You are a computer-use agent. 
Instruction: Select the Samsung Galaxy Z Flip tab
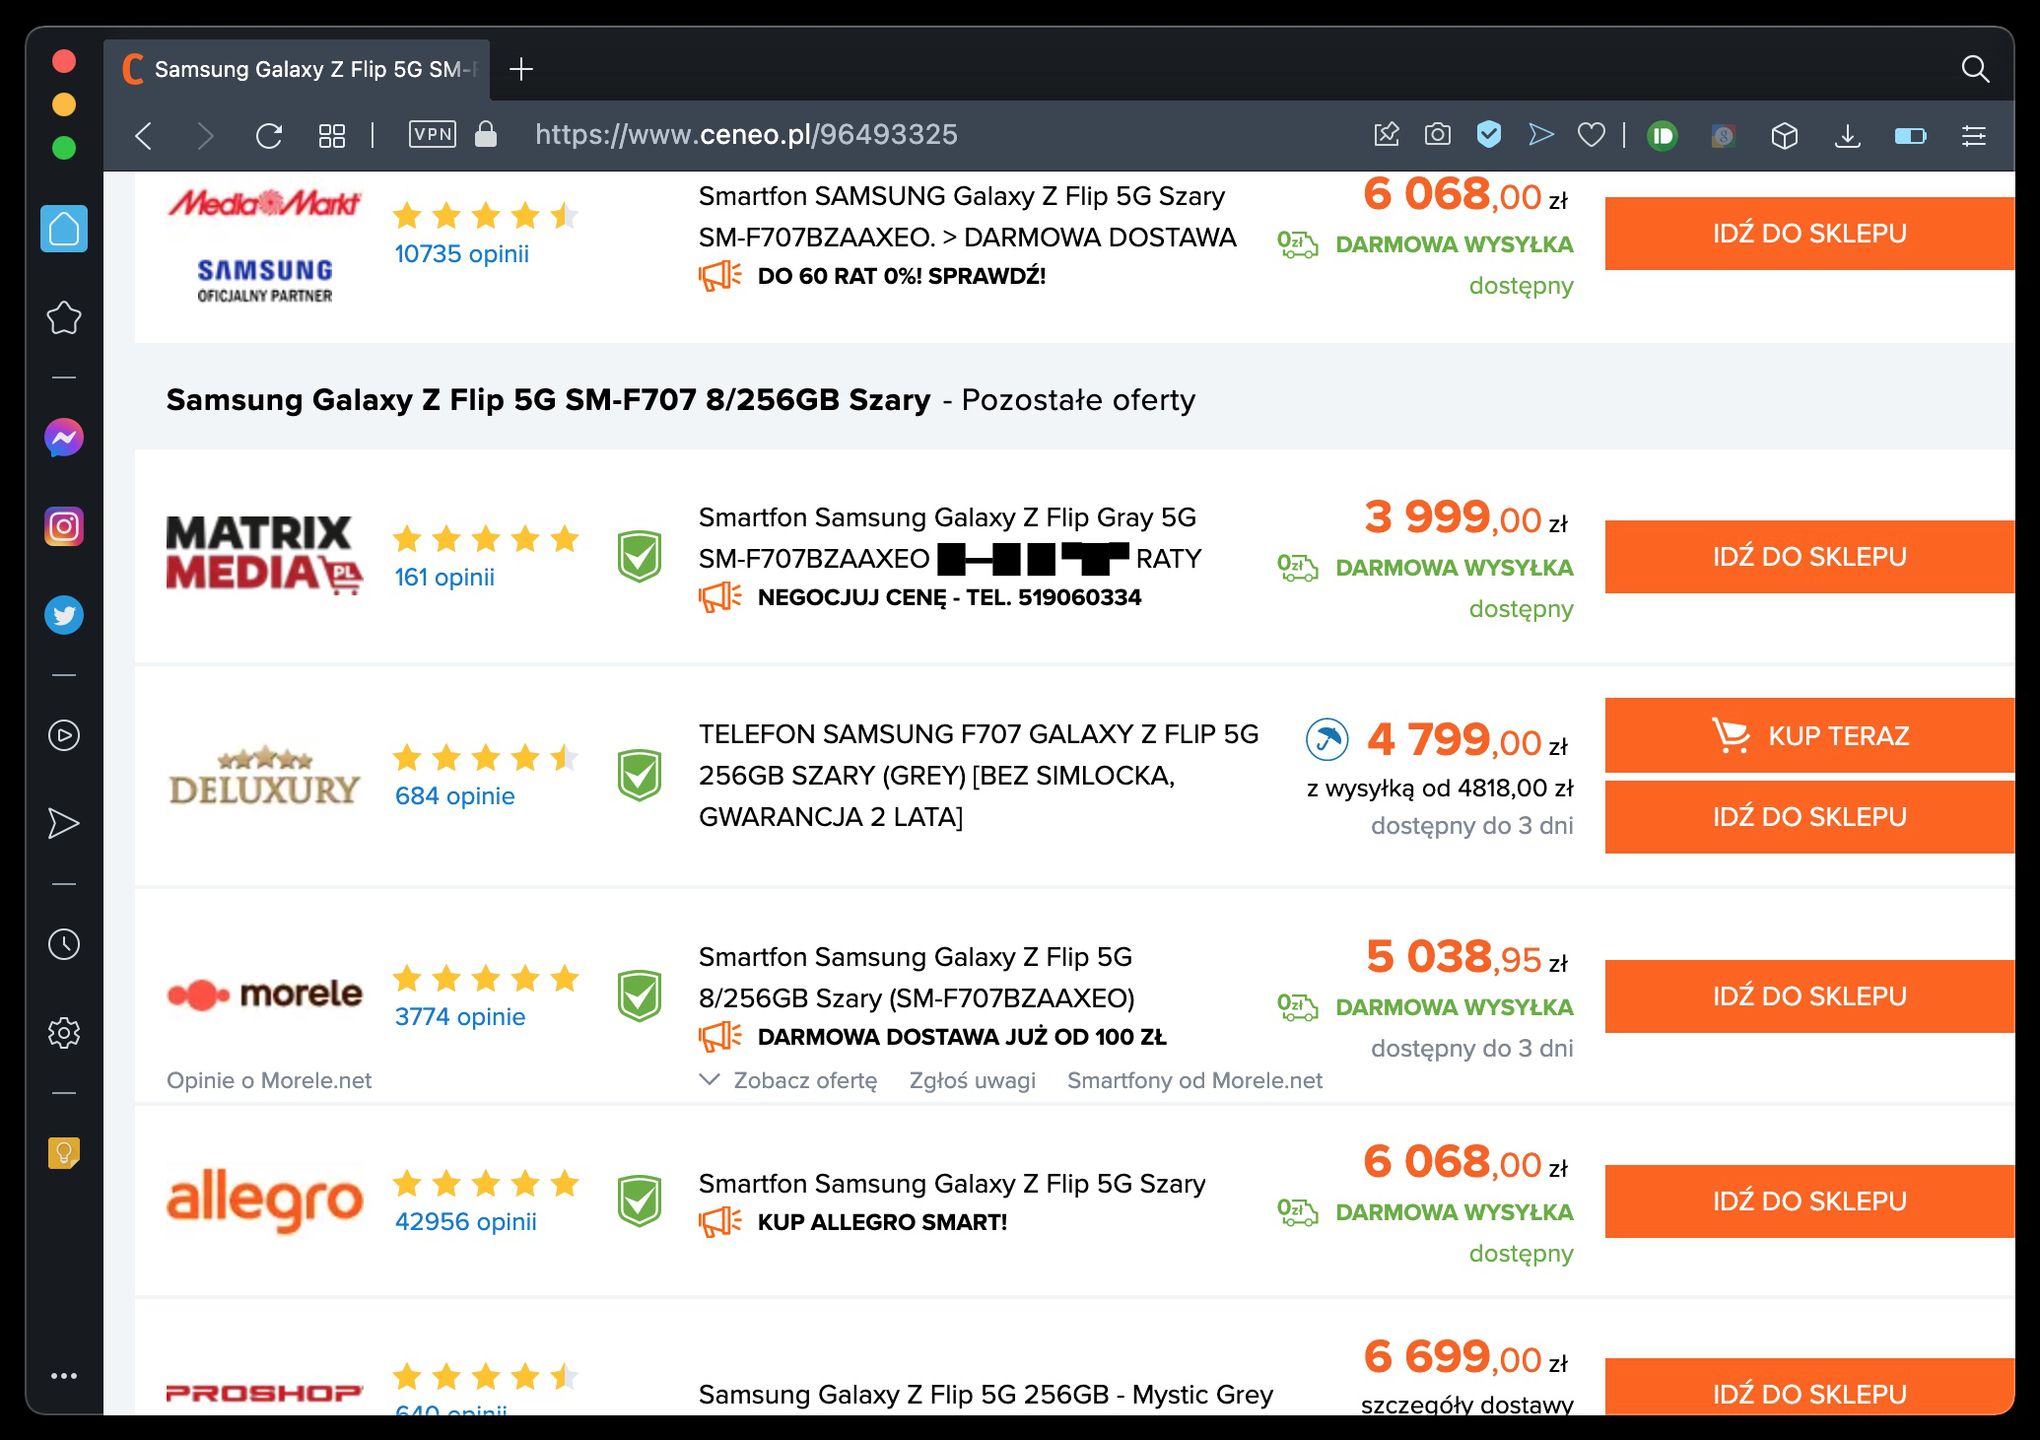(300, 69)
